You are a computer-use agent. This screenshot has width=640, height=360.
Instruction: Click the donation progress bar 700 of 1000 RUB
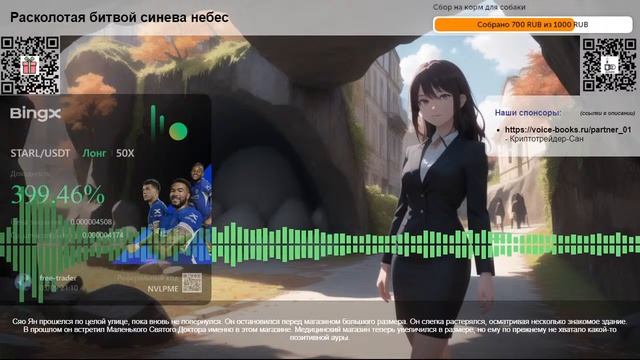[x=533, y=24]
